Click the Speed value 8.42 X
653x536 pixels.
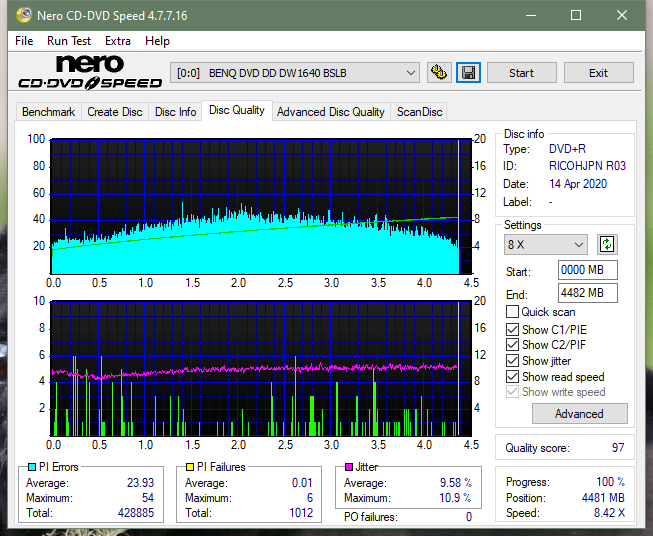tap(609, 513)
